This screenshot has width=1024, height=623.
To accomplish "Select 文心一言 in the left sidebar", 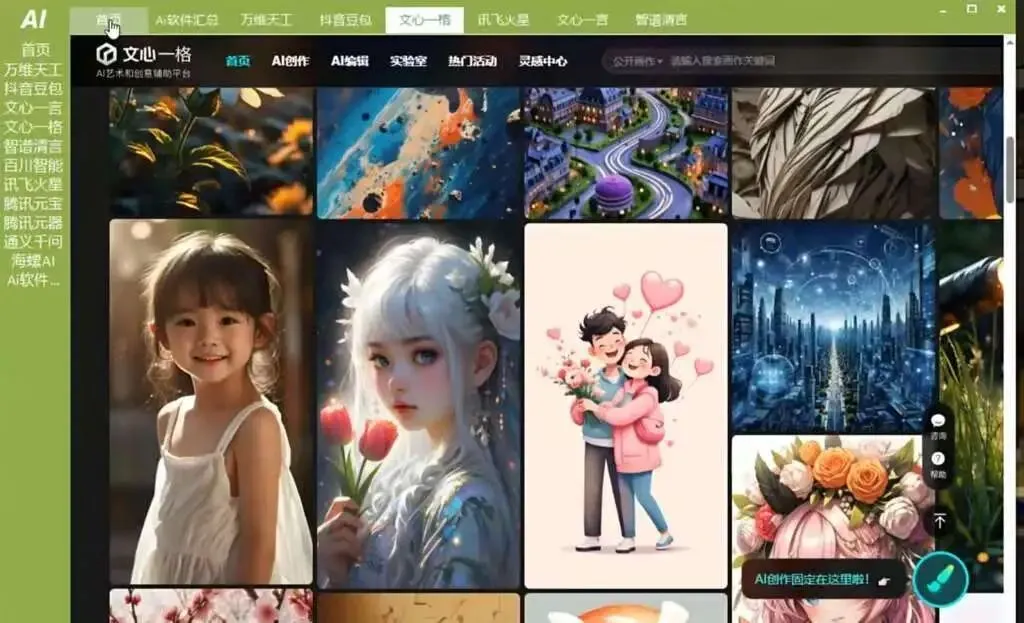I will pos(33,107).
